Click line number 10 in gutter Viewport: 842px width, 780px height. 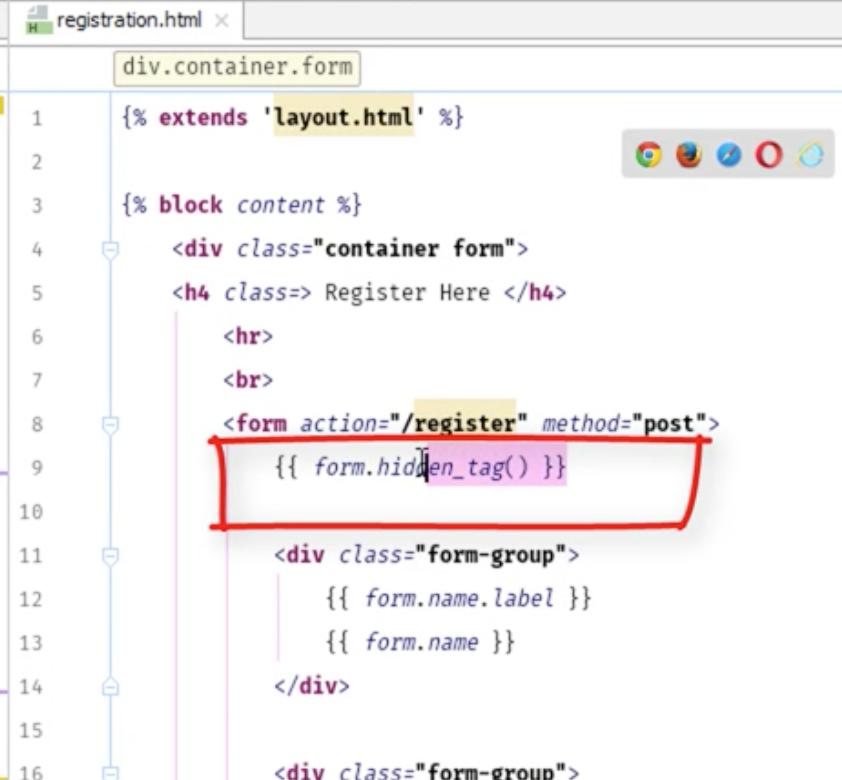pos(31,512)
